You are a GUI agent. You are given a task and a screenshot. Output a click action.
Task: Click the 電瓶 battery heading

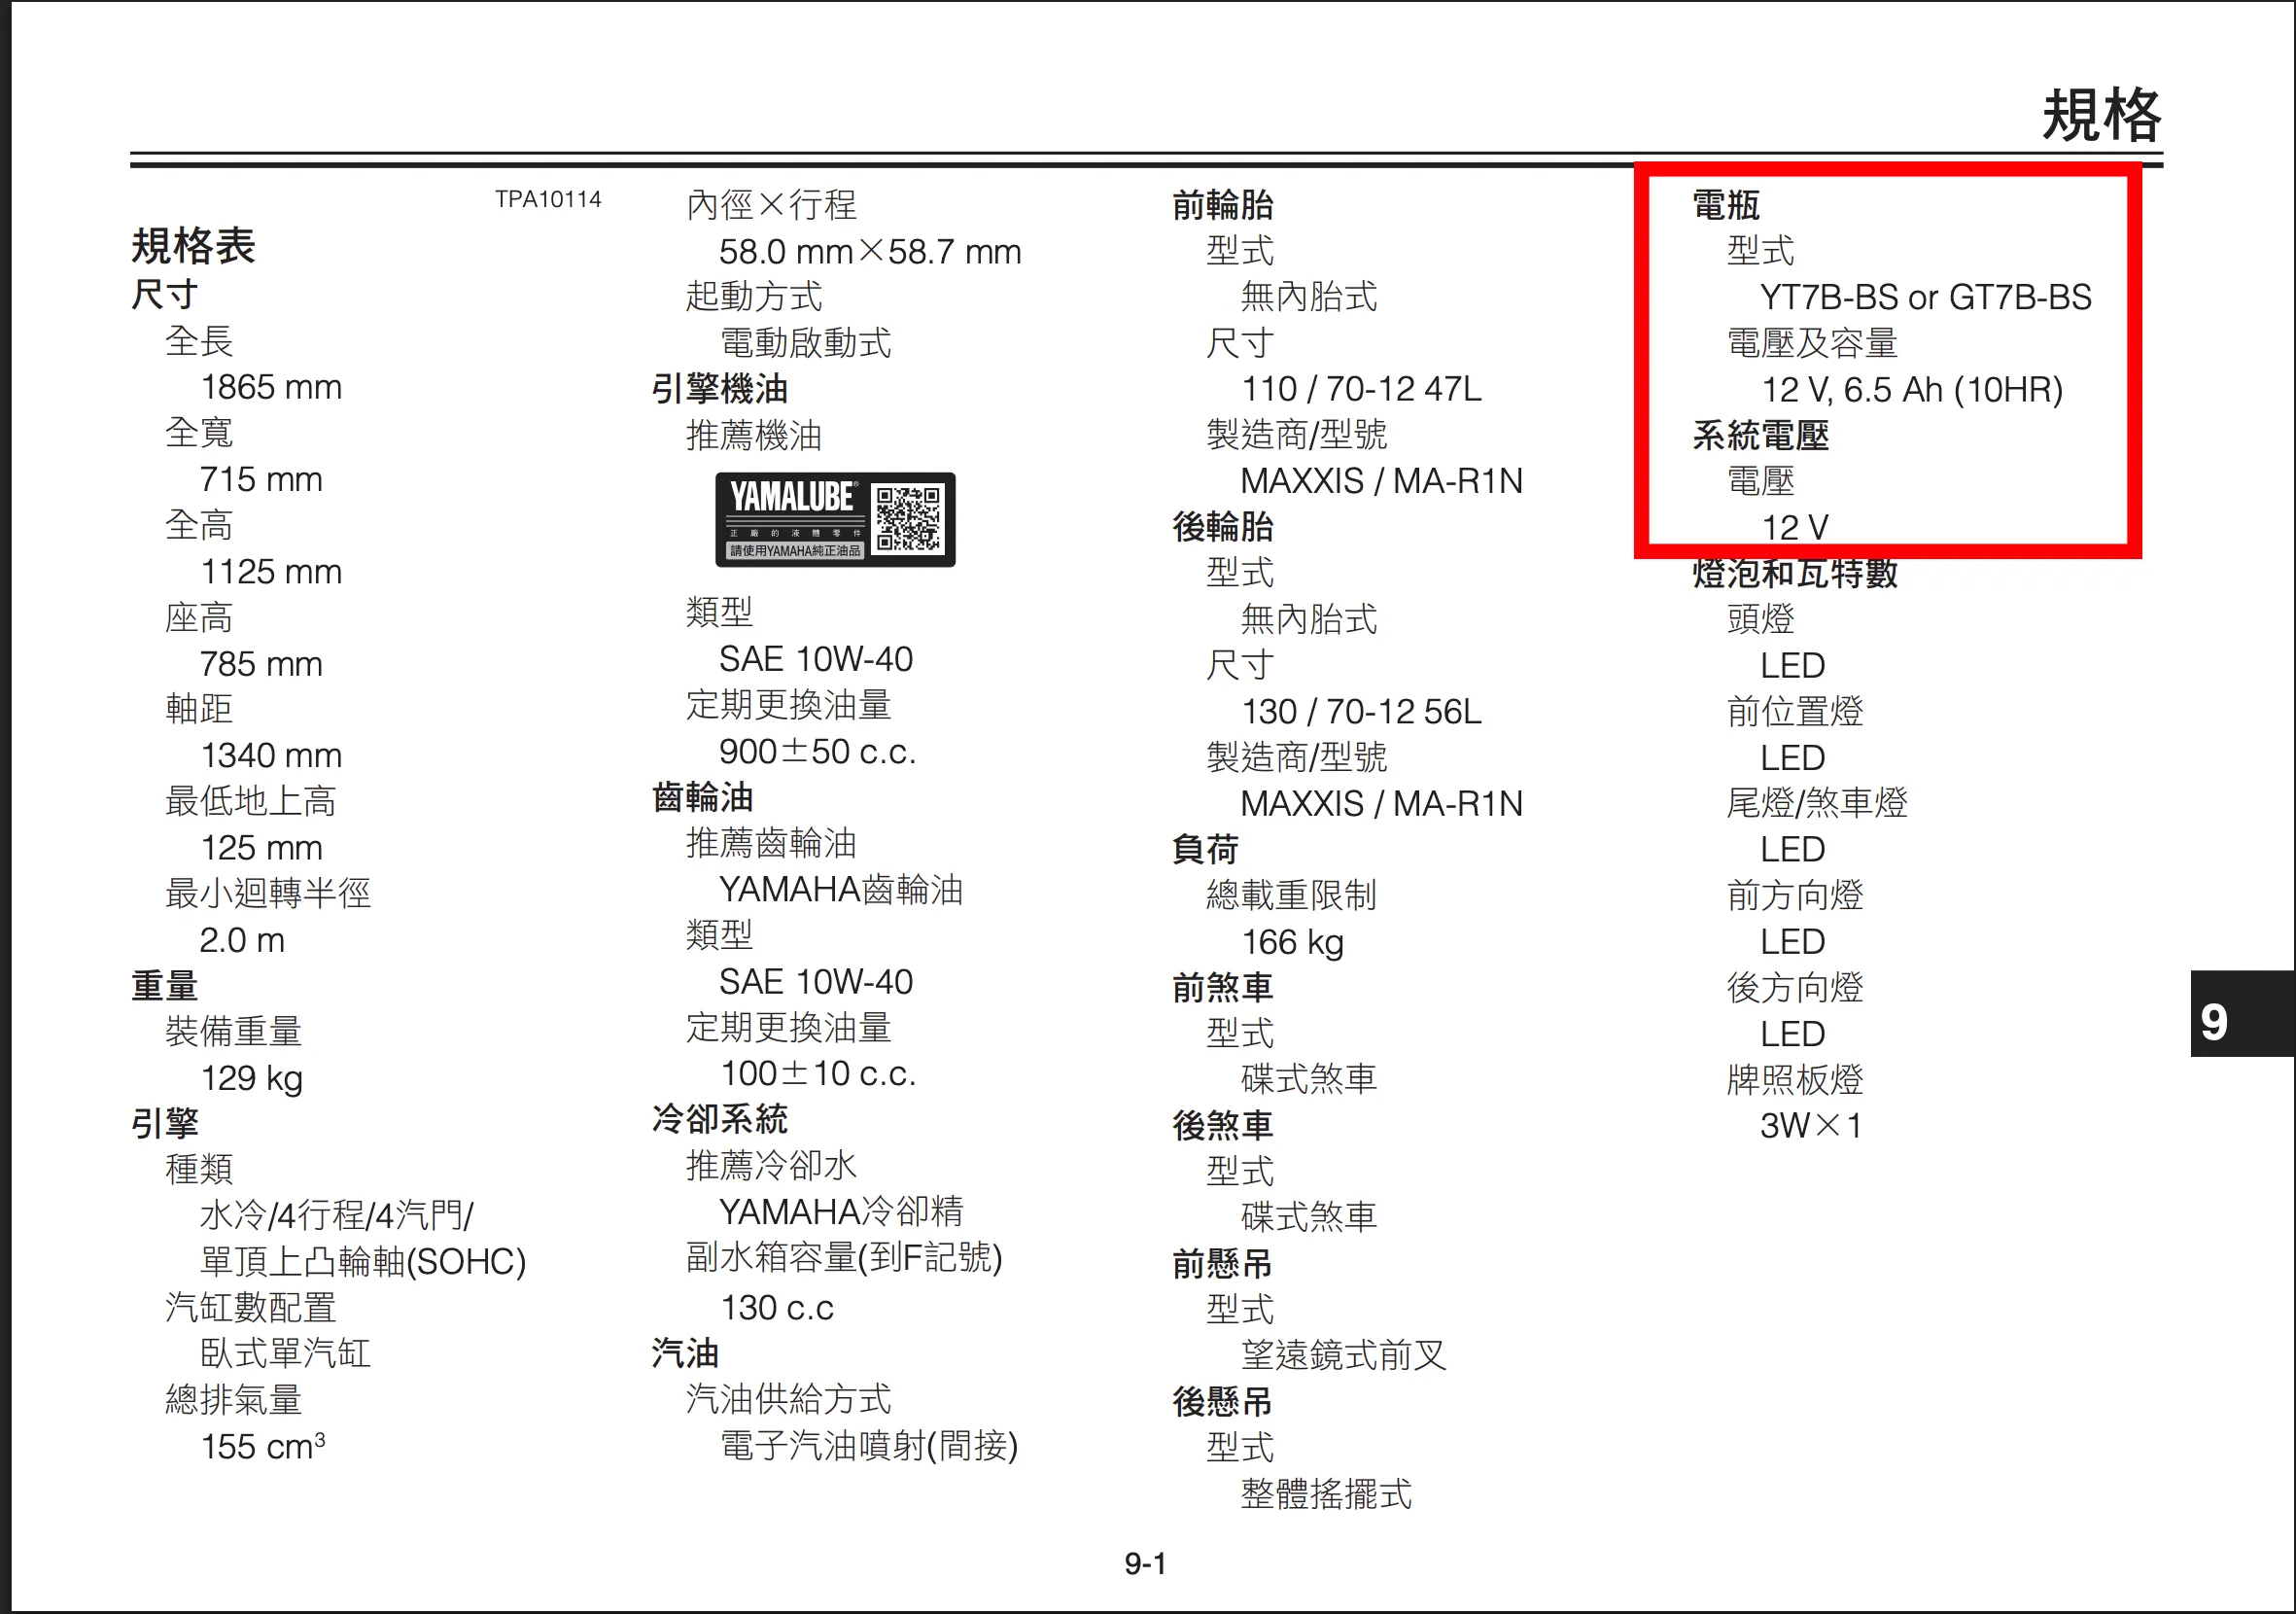pos(1726,205)
